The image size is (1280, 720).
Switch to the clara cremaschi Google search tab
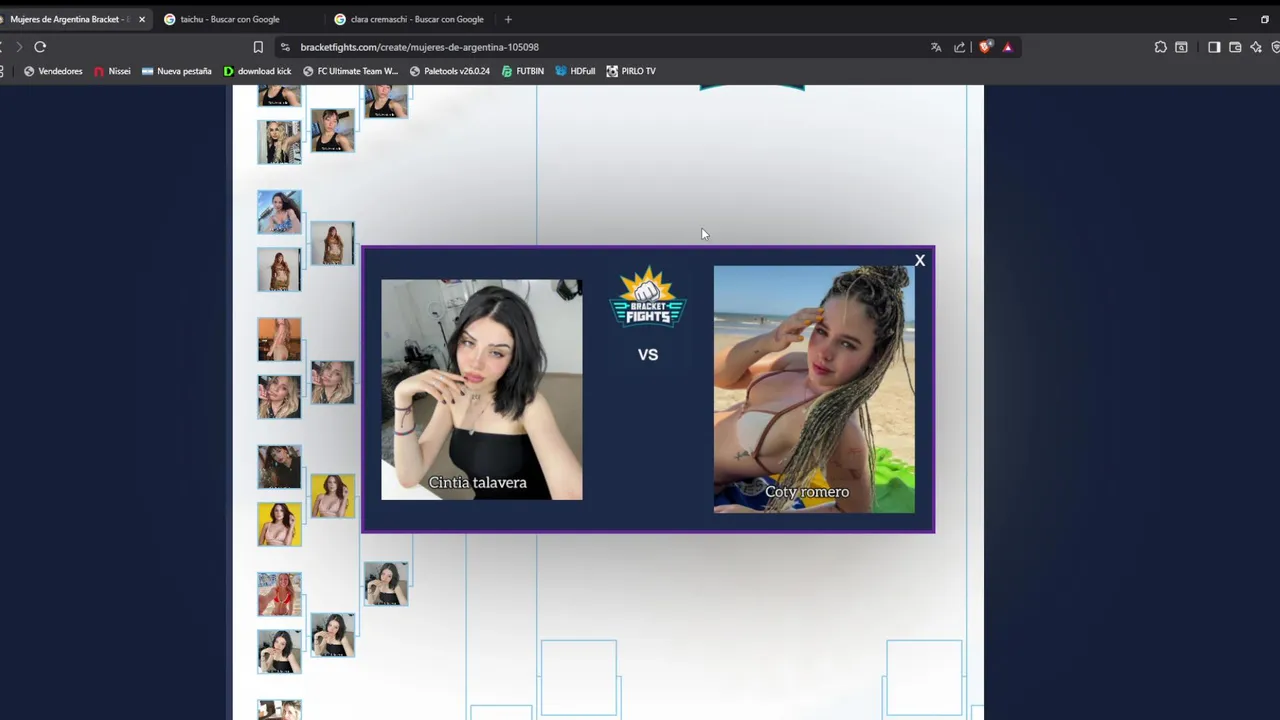tap(410, 19)
